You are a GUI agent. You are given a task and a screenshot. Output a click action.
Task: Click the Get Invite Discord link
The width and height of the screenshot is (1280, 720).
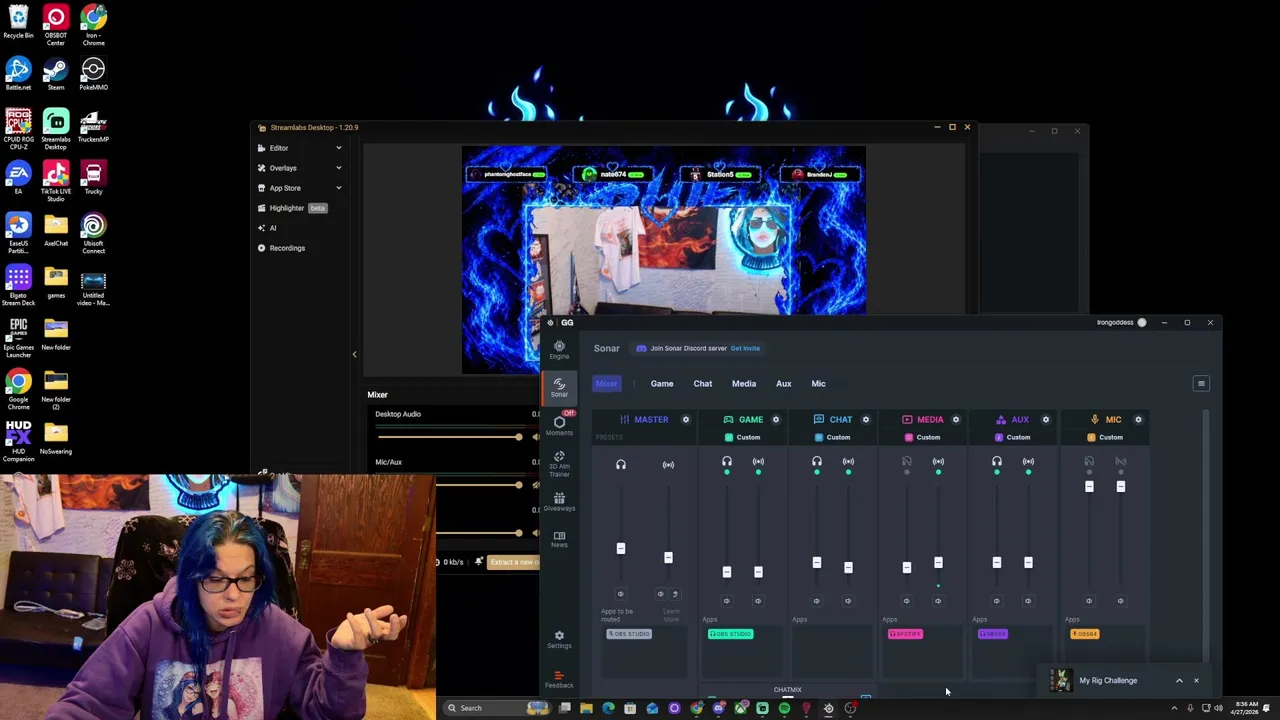[745, 348]
